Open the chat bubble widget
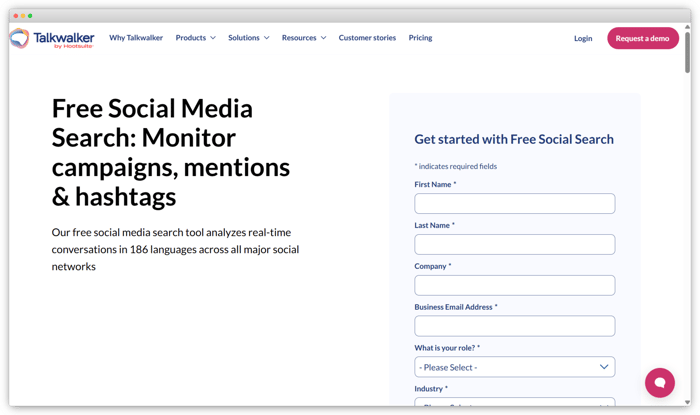This screenshot has width=700, height=415. click(x=659, y=383)
